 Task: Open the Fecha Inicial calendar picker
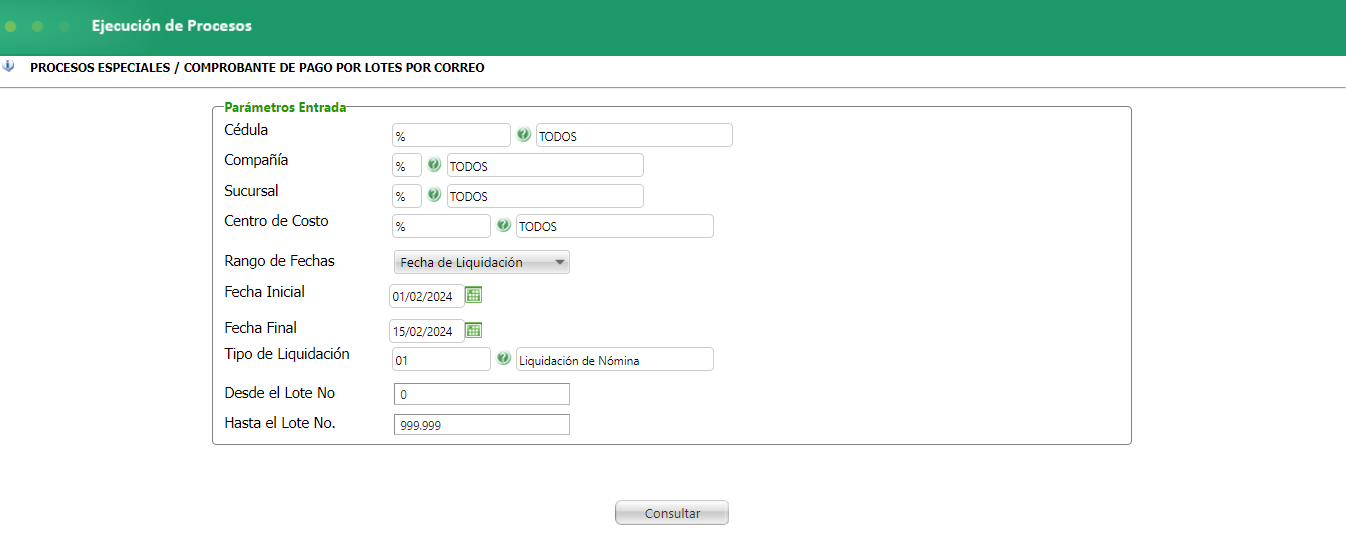[474, 295]
